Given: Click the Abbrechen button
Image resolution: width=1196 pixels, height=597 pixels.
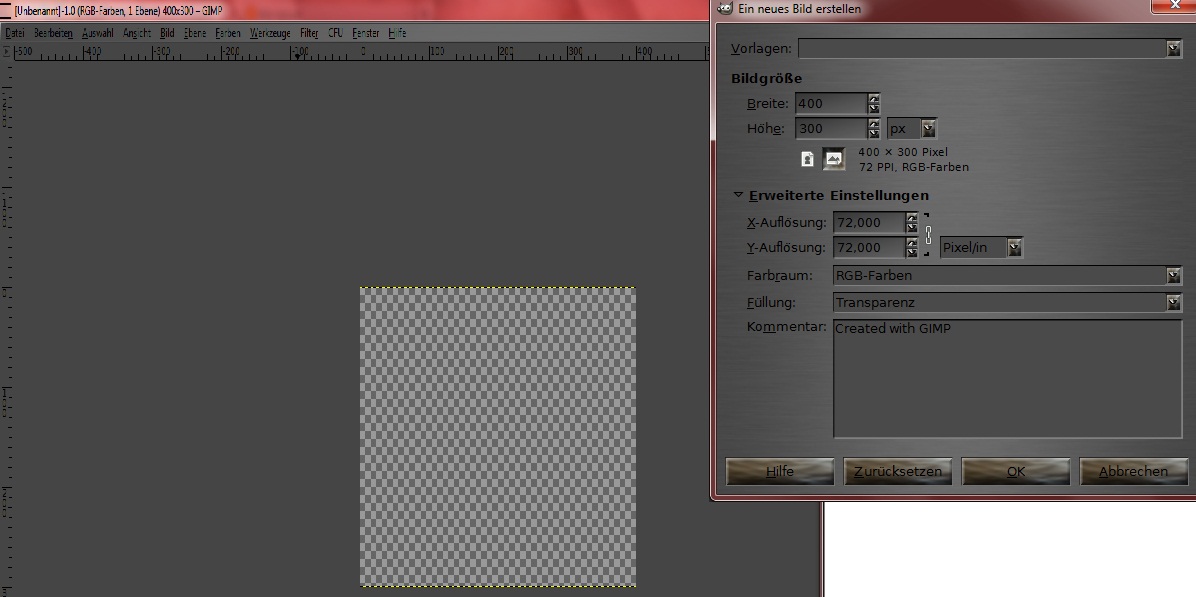Looking at the screenshot, I should point(1133,471).
